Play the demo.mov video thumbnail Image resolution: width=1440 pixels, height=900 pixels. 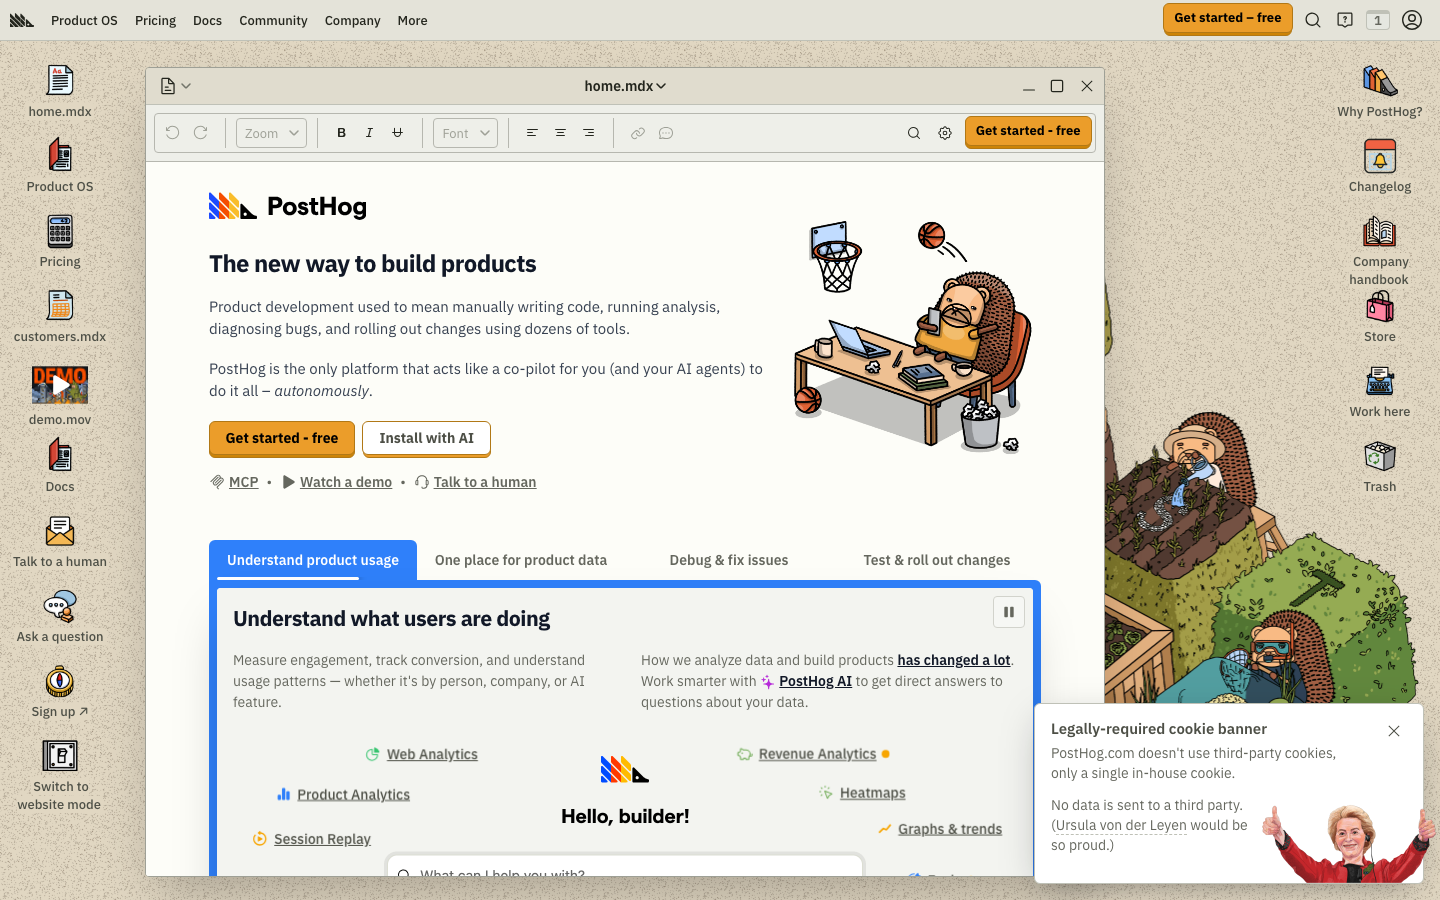click(60, 385)
